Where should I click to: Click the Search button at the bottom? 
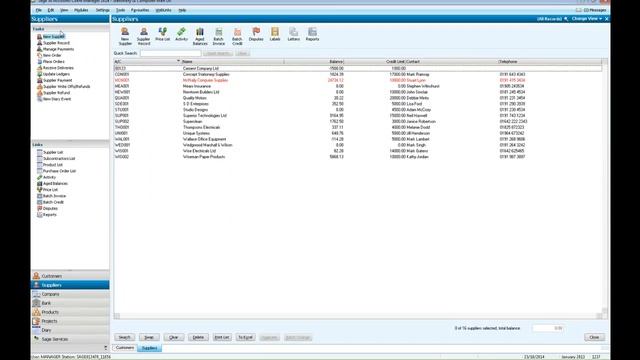(x=124, y=337)
